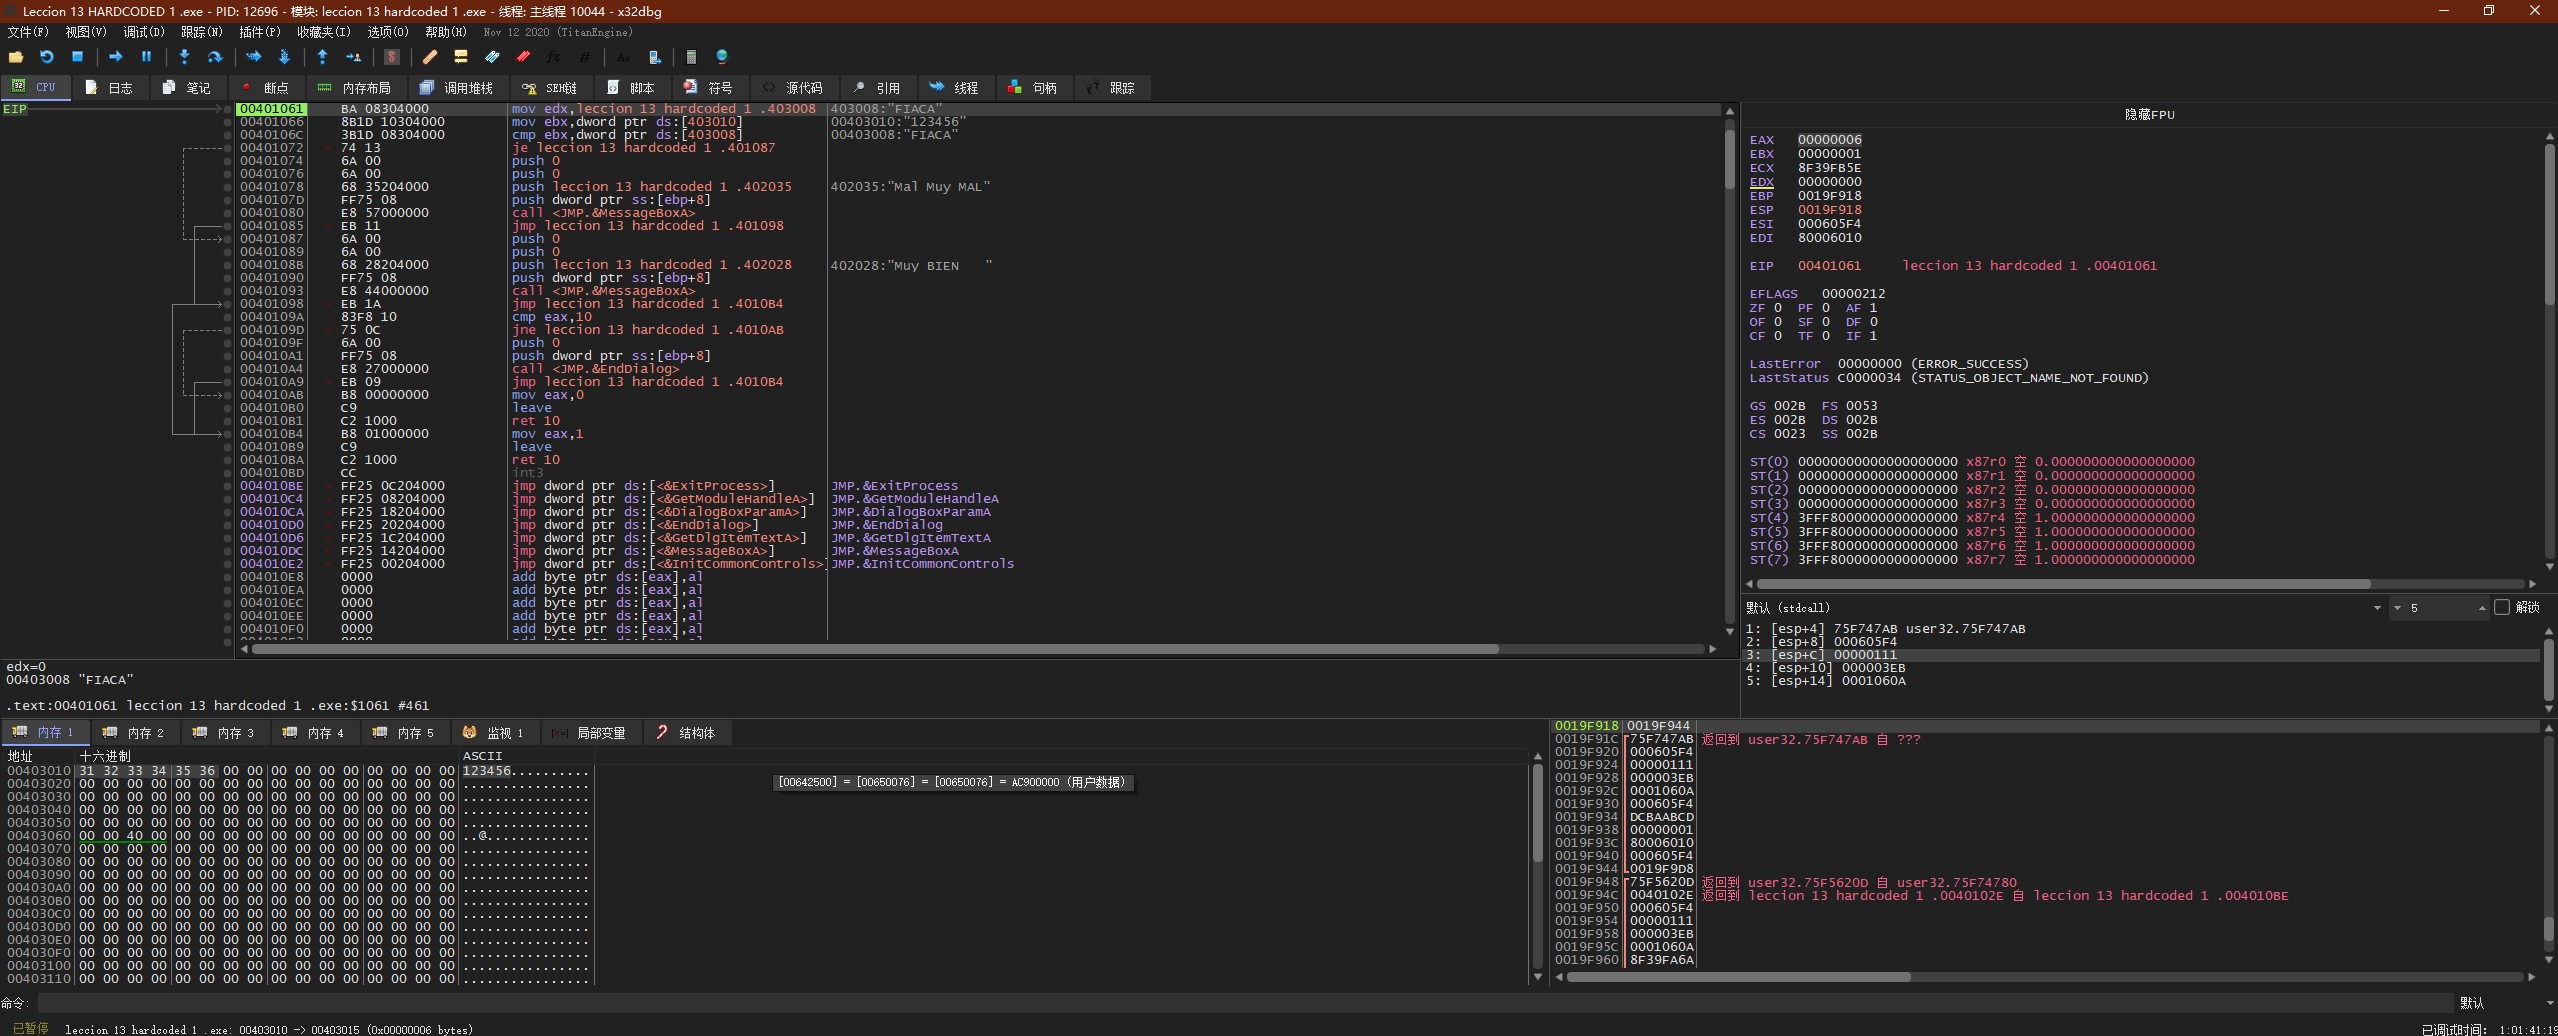Click the 隐藏FPU button
The height and width of the screenshot is (1036, 2558).
click(2148, 115)
